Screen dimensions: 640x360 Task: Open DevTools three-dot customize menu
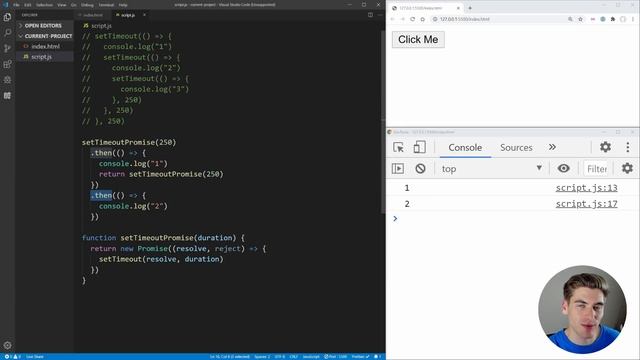(628, 147)
